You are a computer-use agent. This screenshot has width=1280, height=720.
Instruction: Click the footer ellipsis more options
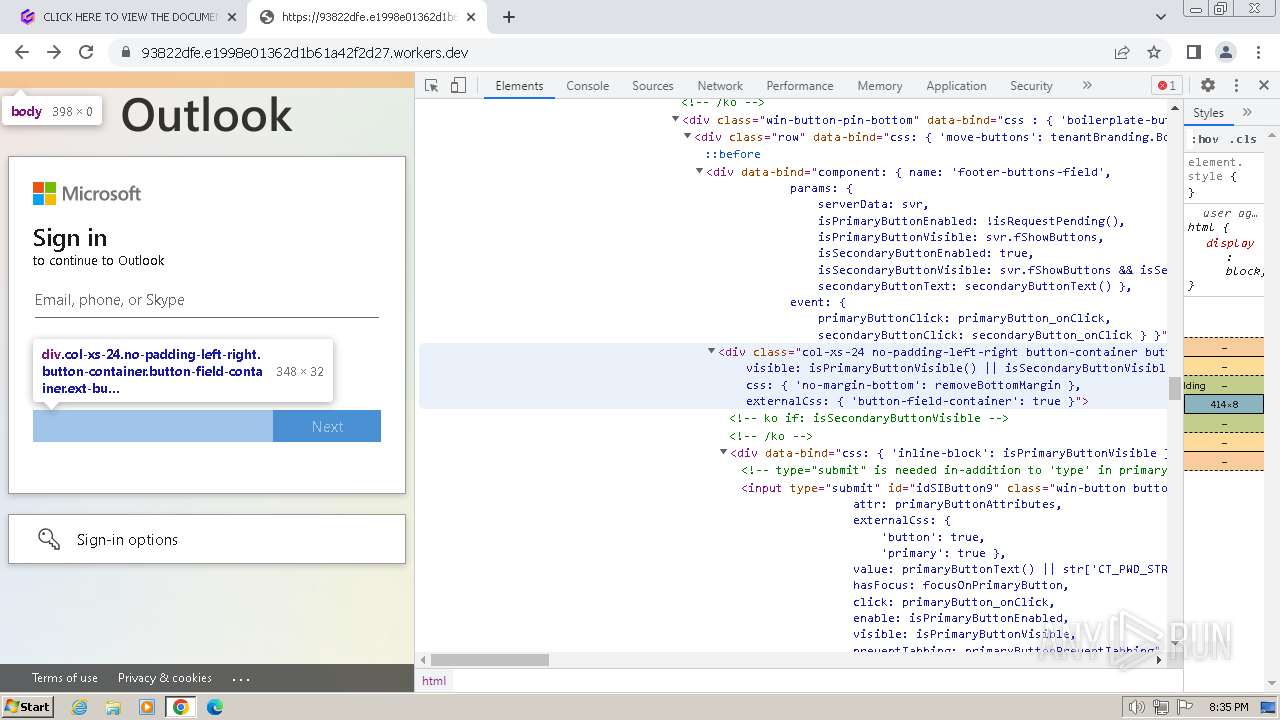(x=241, y=677)
